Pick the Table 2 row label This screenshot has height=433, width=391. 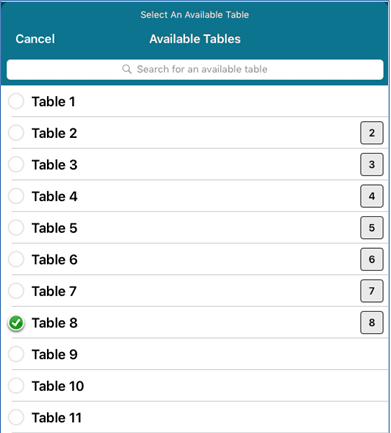(x=54, y=133)
